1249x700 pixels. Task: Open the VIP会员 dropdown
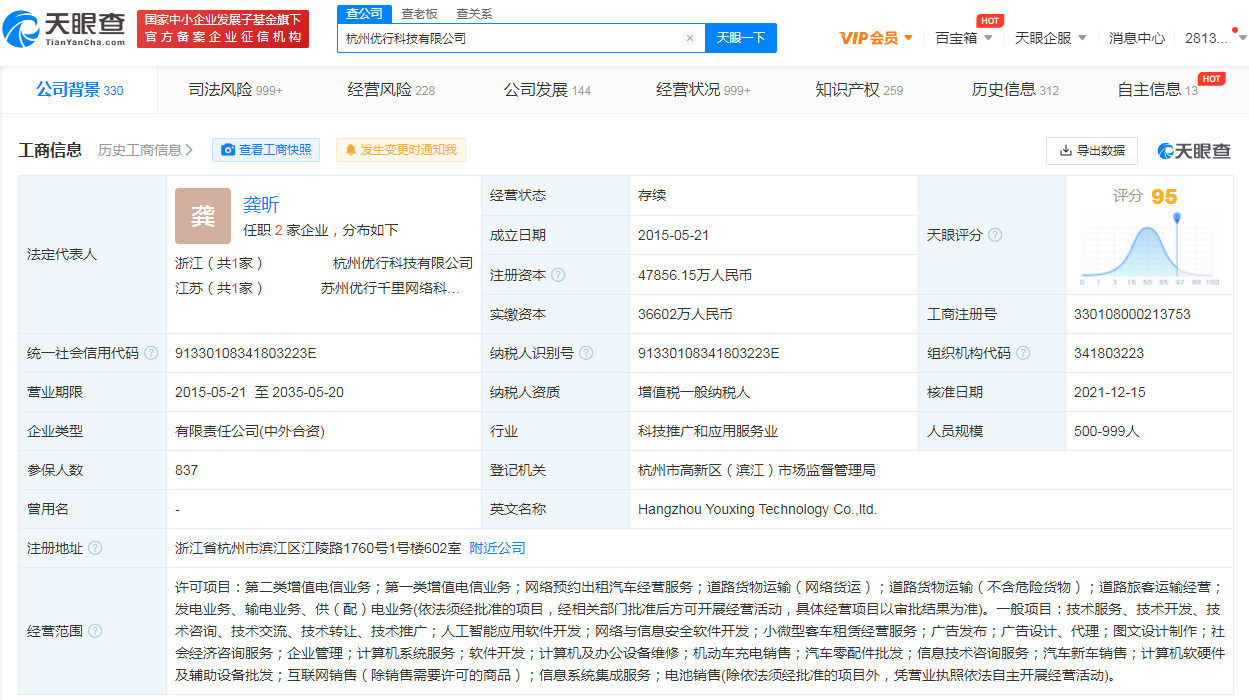(x=876, y=38)
